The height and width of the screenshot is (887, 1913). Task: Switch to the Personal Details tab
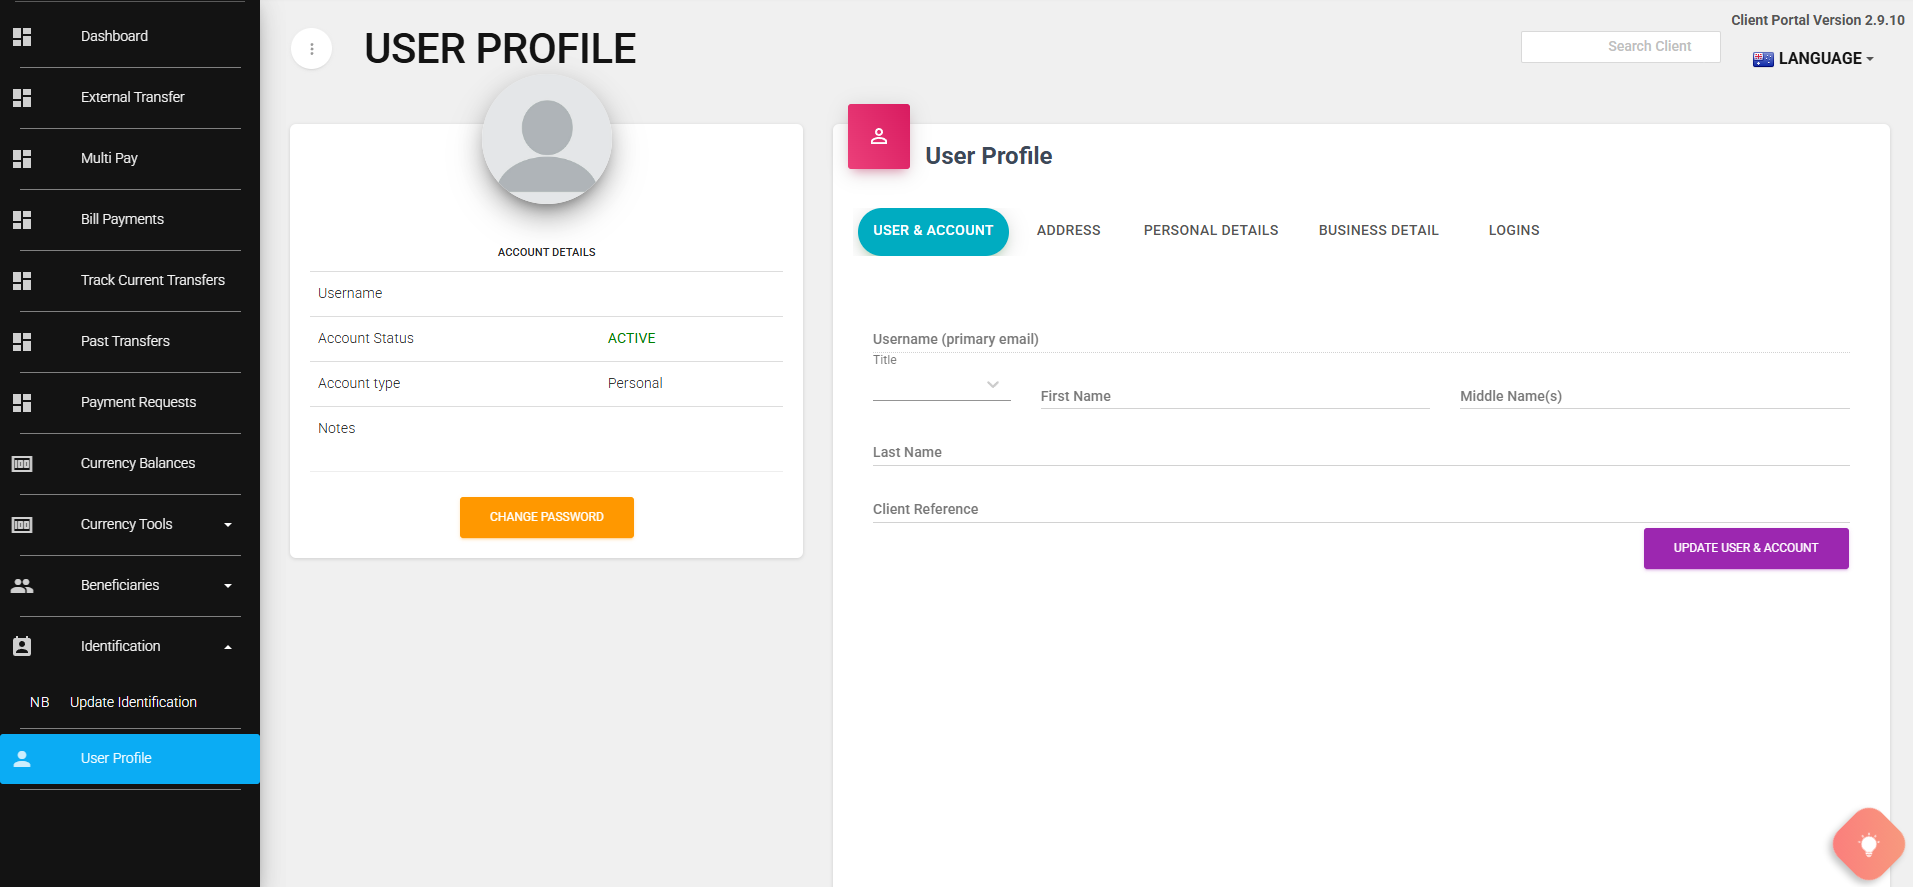click(x=1210, y=231)
